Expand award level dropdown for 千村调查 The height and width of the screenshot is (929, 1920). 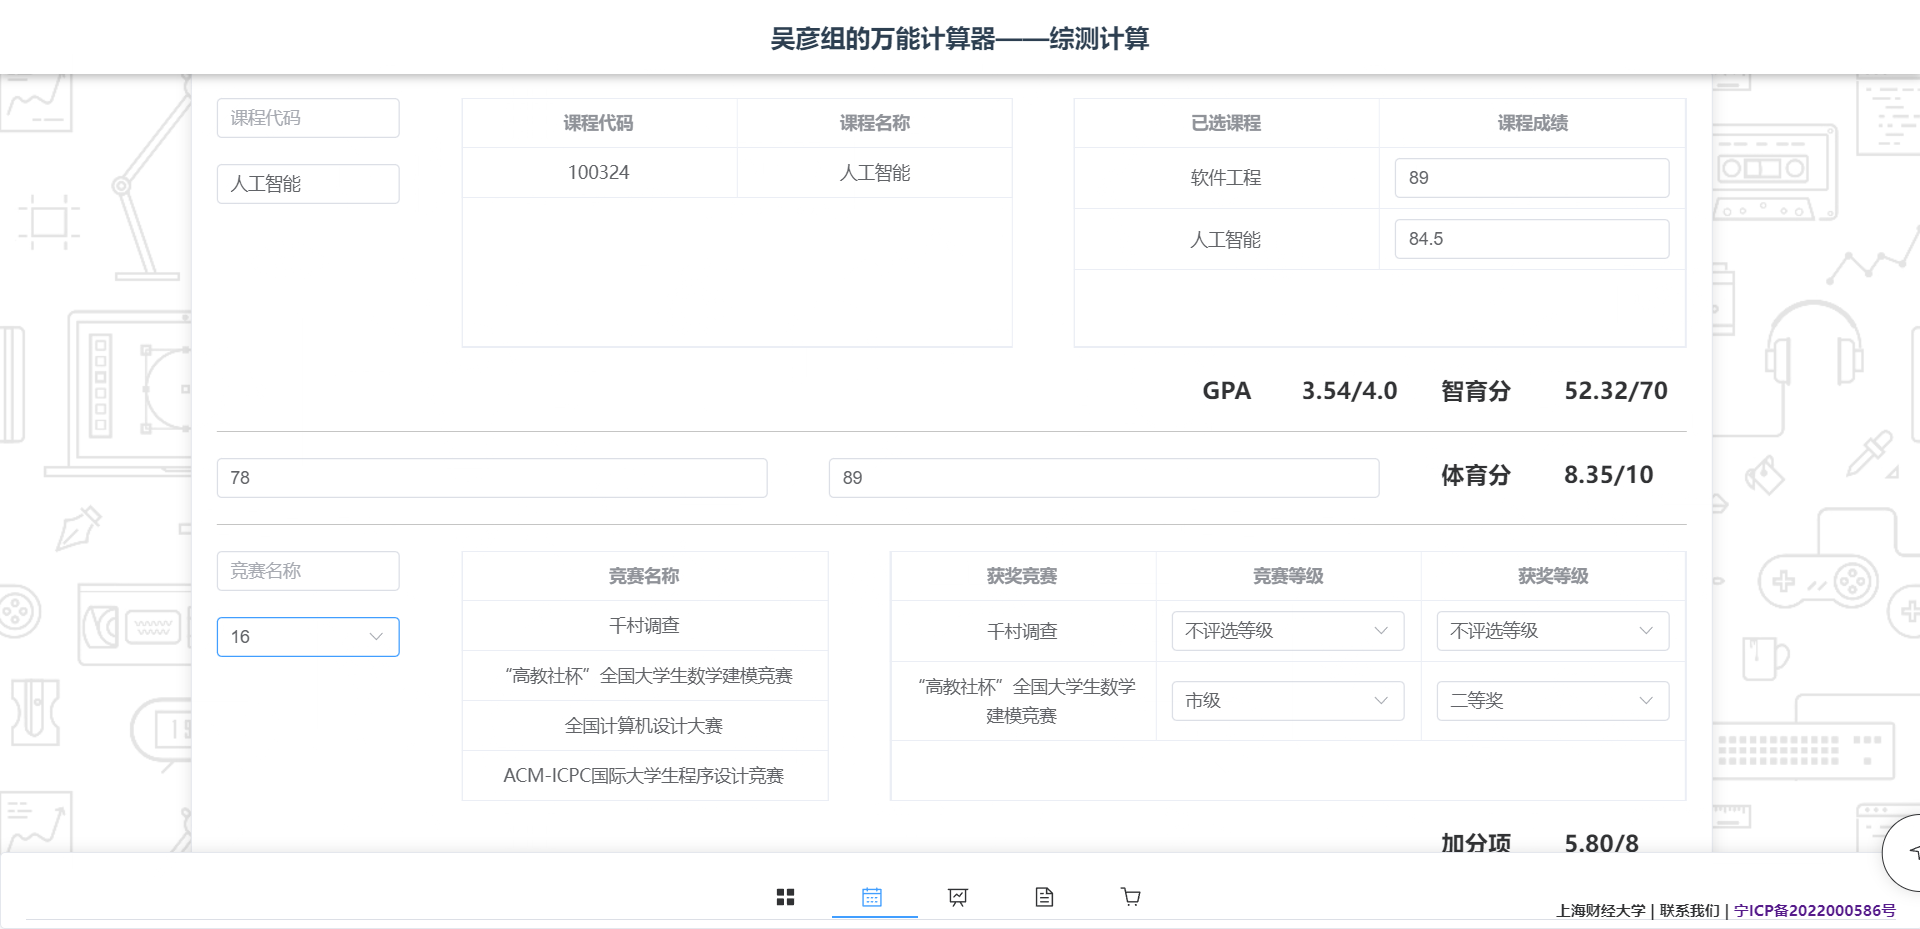1553,631
